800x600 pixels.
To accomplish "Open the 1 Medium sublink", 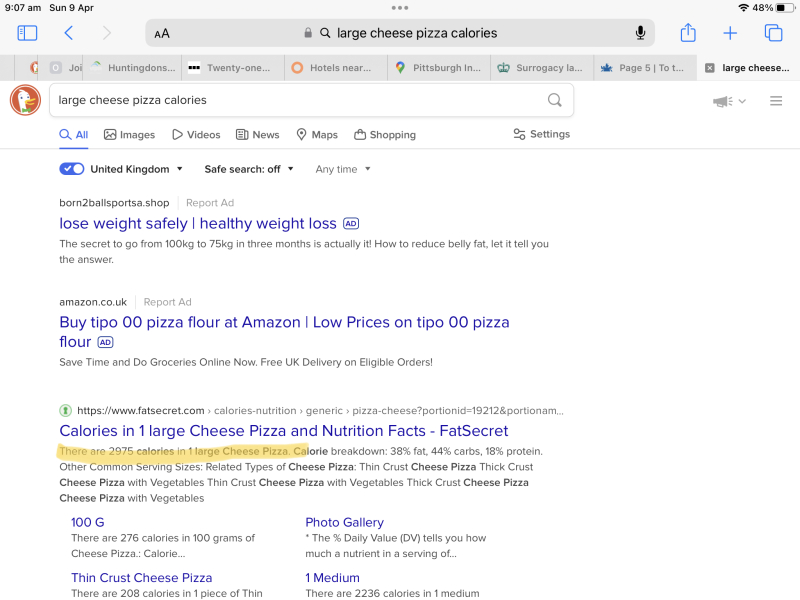I will [x=332, y=578].
